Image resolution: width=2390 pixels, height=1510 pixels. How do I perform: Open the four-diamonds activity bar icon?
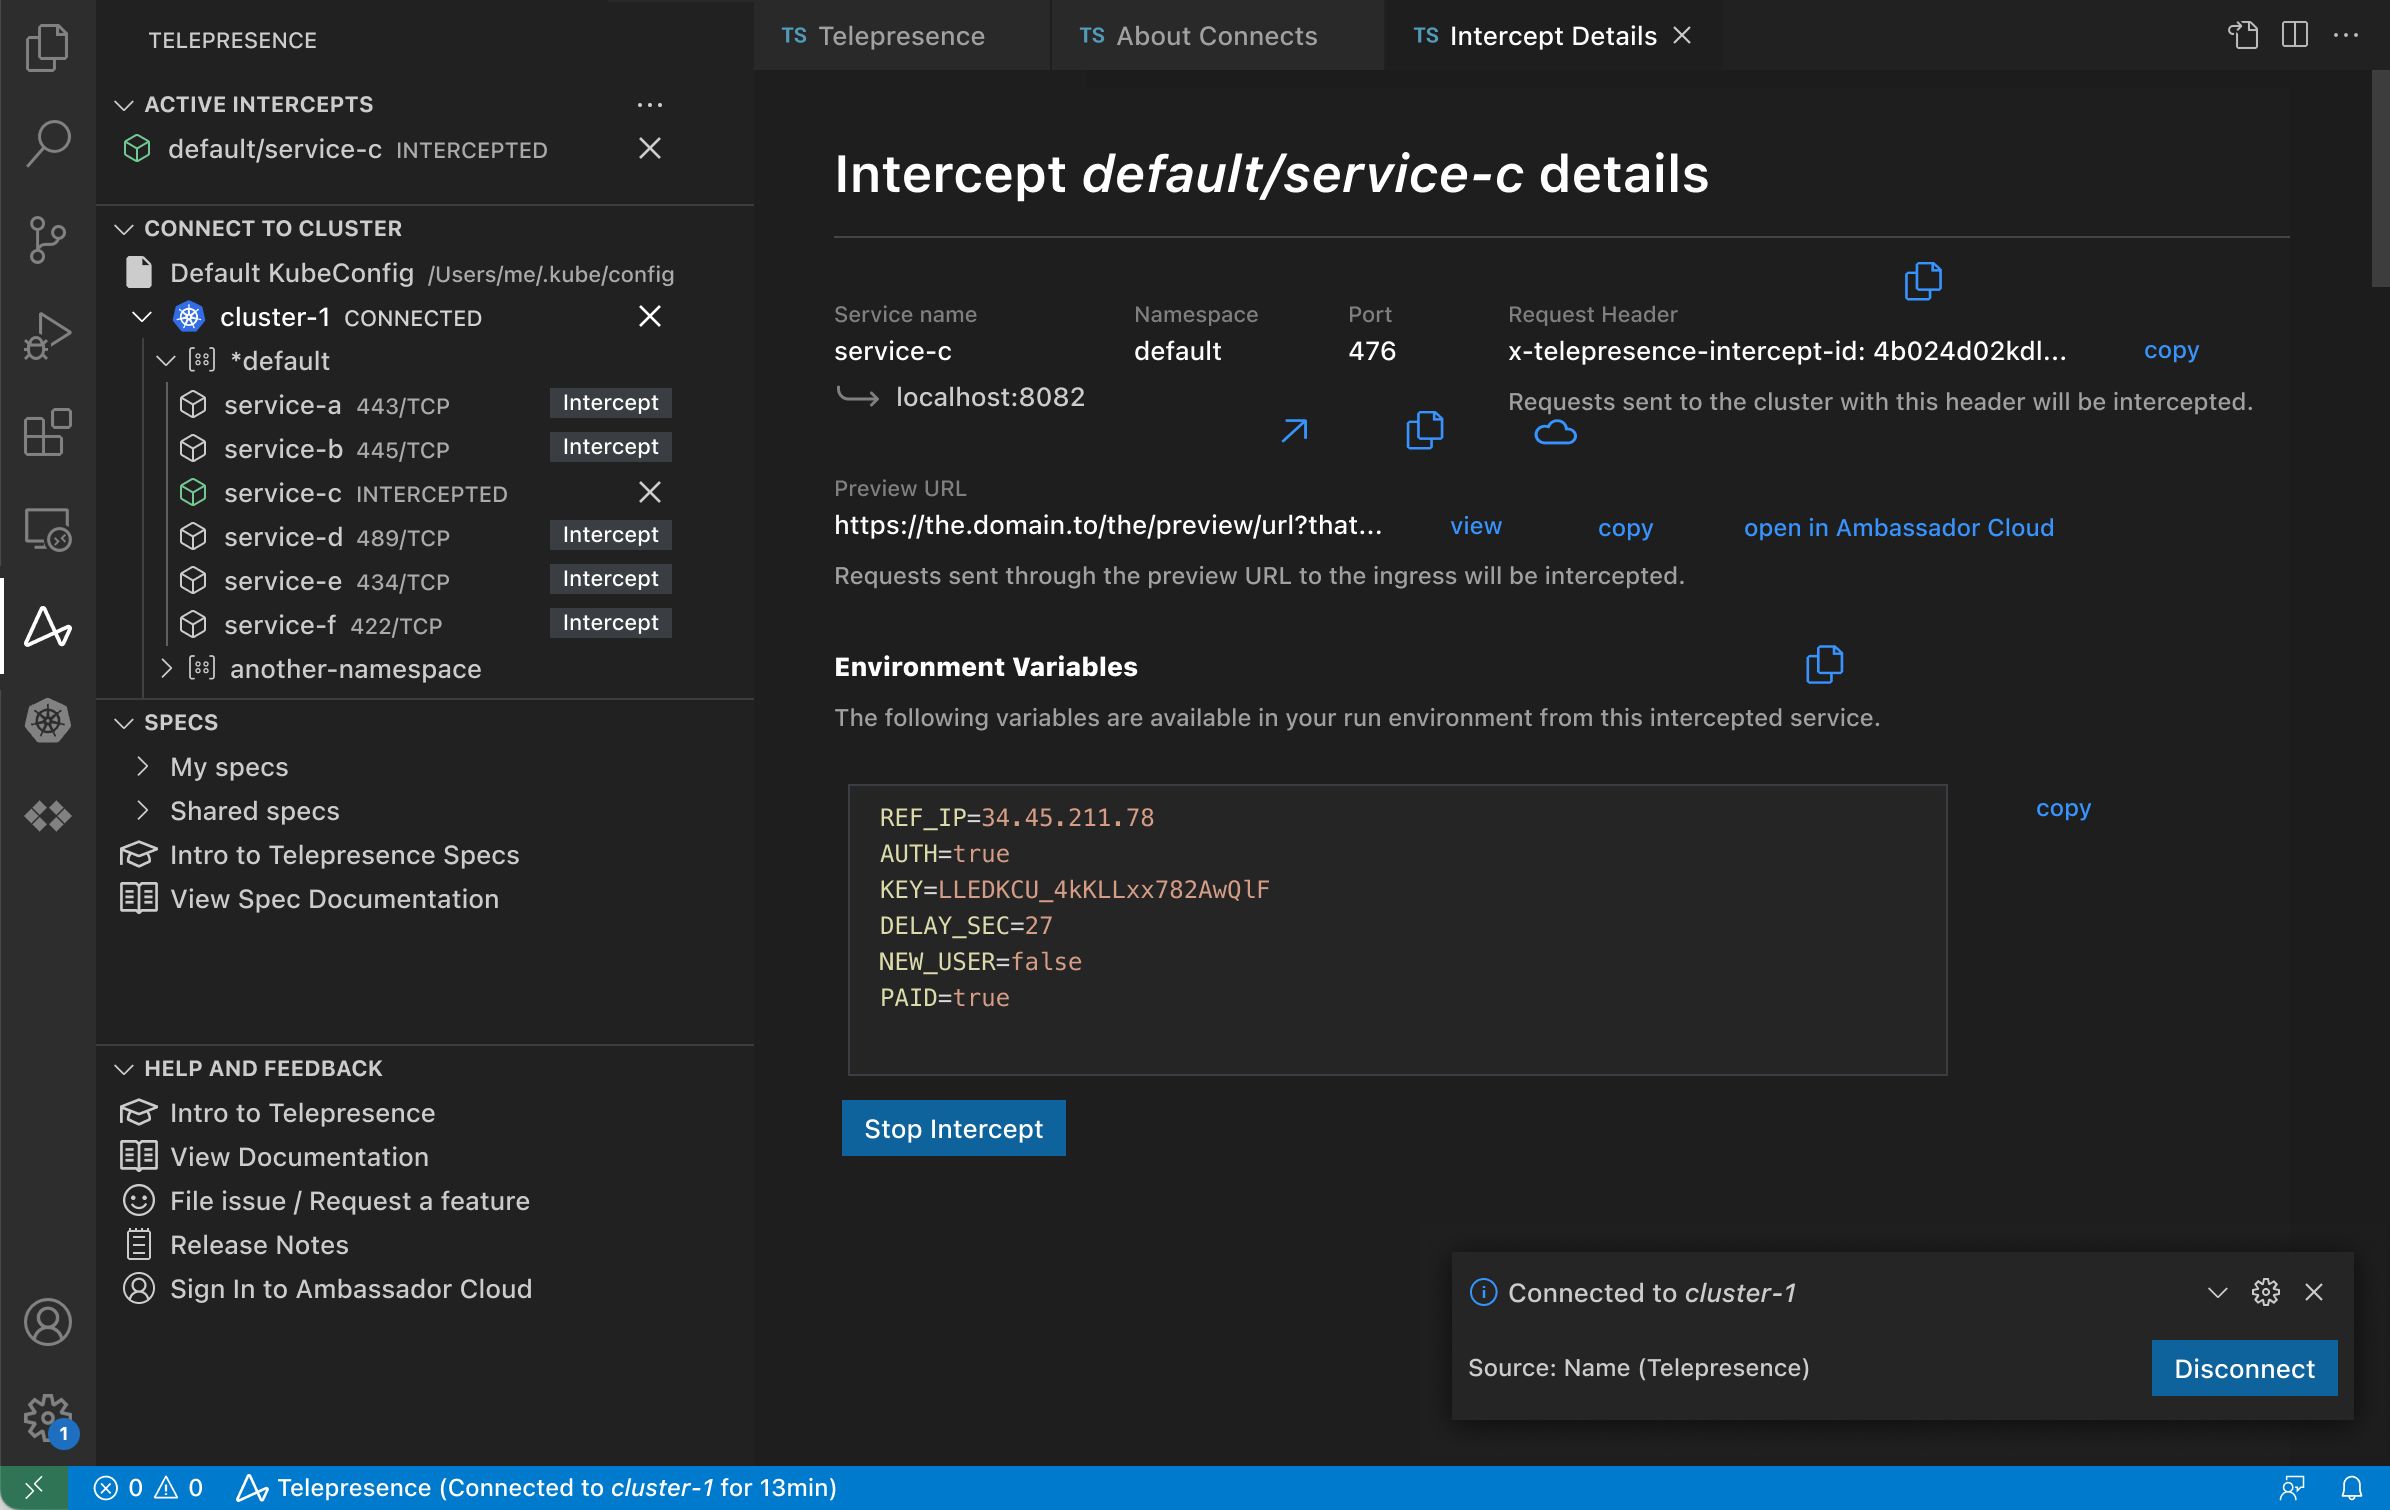click(47, 816)
